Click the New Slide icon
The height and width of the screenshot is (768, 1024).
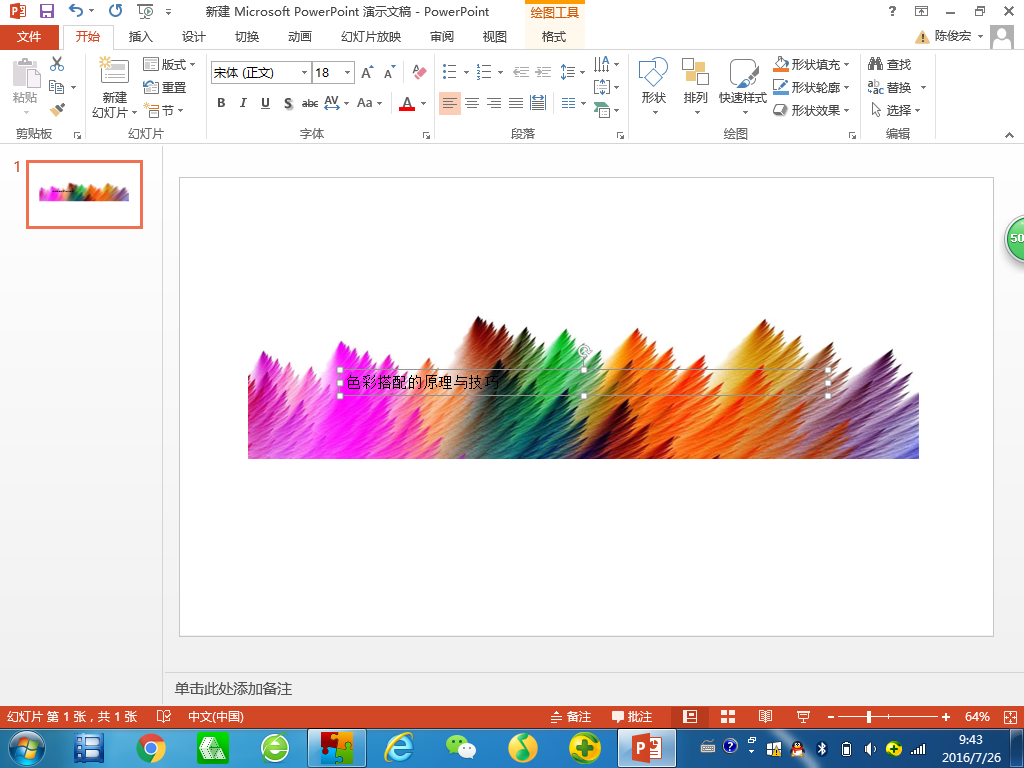click(114, 70)
